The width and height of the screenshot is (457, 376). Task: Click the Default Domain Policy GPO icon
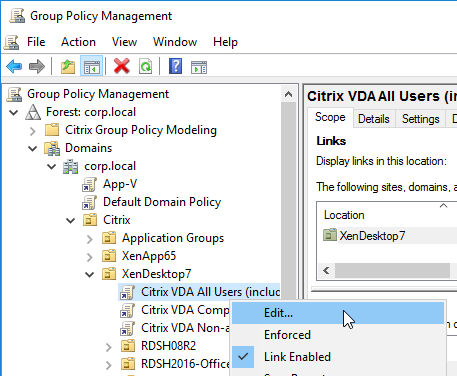[x=89, y=202]
